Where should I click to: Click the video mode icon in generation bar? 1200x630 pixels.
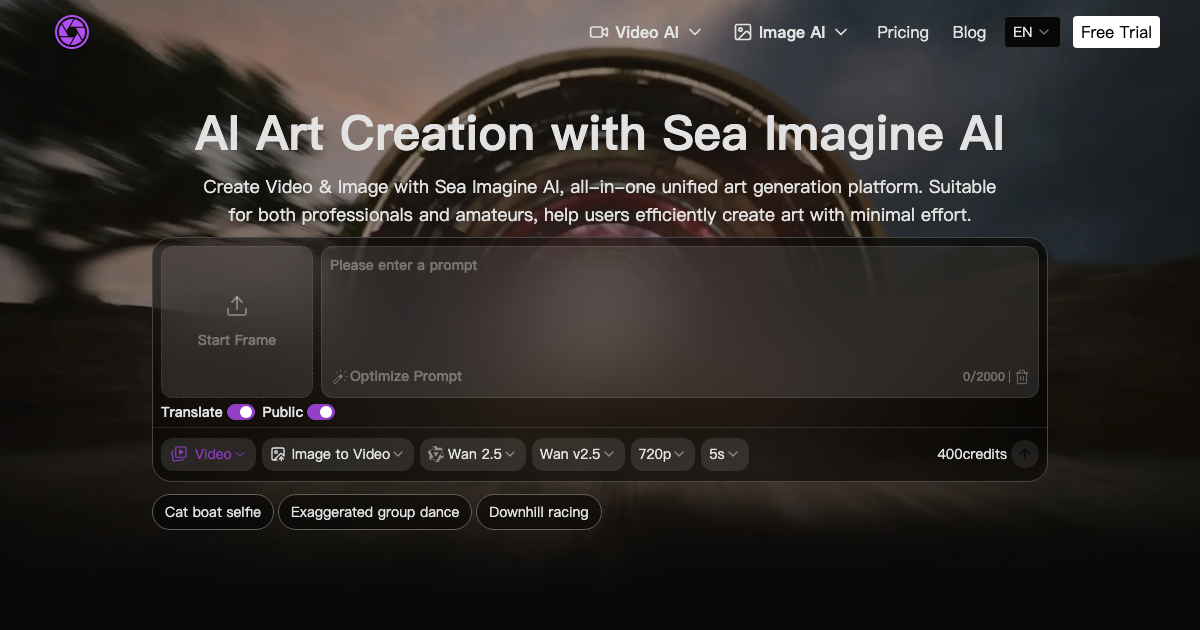(178, 454)
